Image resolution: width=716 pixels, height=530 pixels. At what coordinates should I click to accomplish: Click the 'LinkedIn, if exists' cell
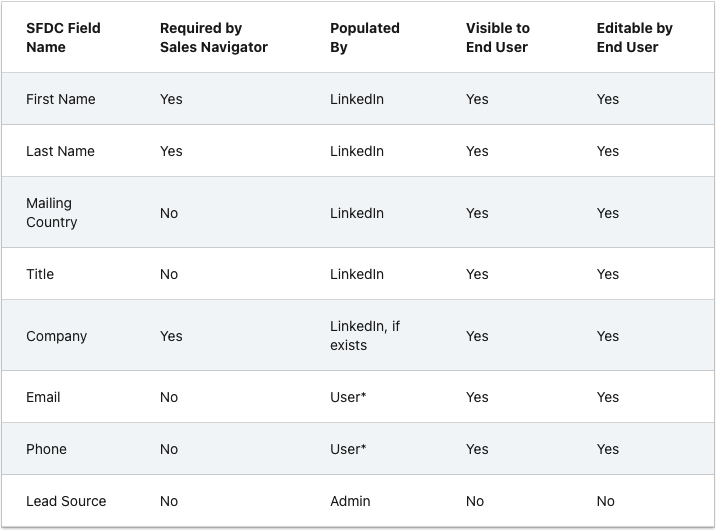tap(364, 336)
